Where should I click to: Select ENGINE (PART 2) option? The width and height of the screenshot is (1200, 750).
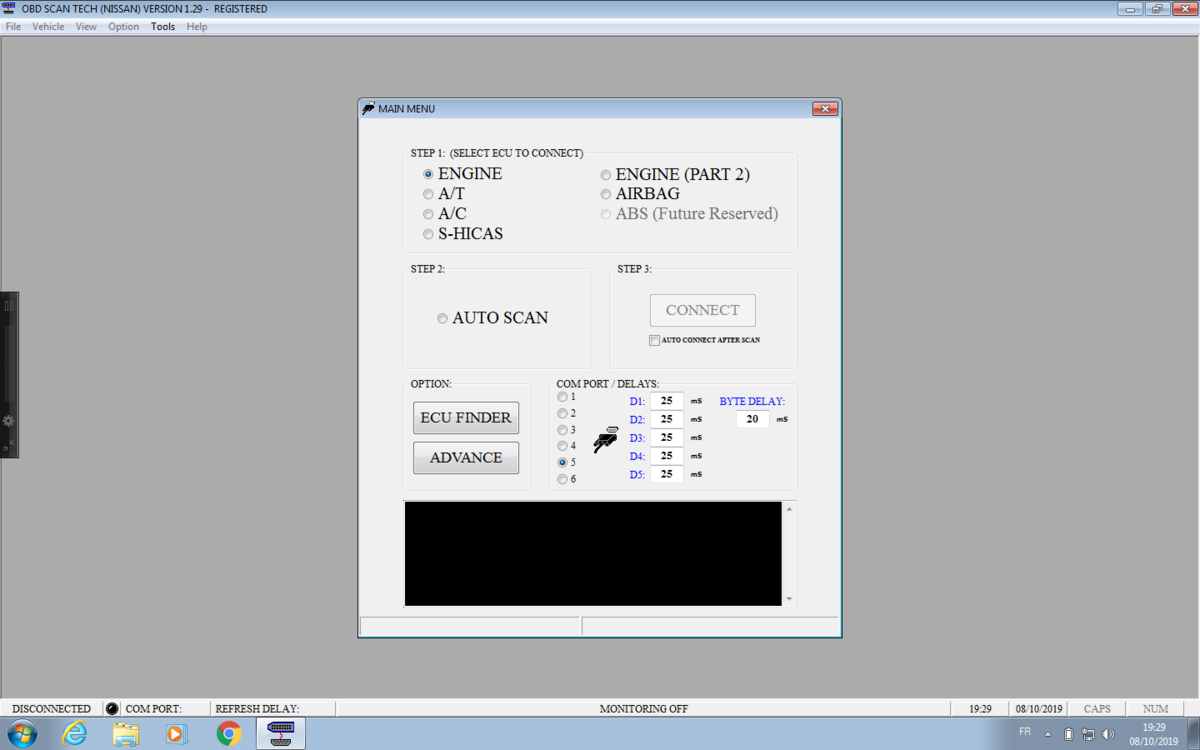point(606,175)
